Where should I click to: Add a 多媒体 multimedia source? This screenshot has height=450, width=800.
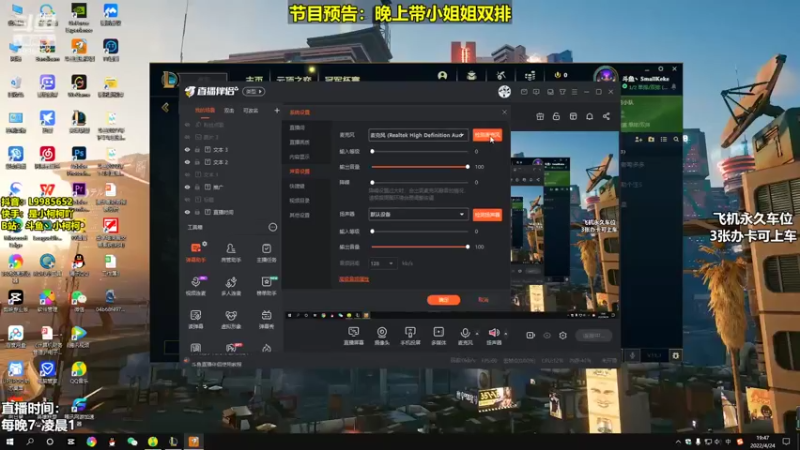point(438,336)
